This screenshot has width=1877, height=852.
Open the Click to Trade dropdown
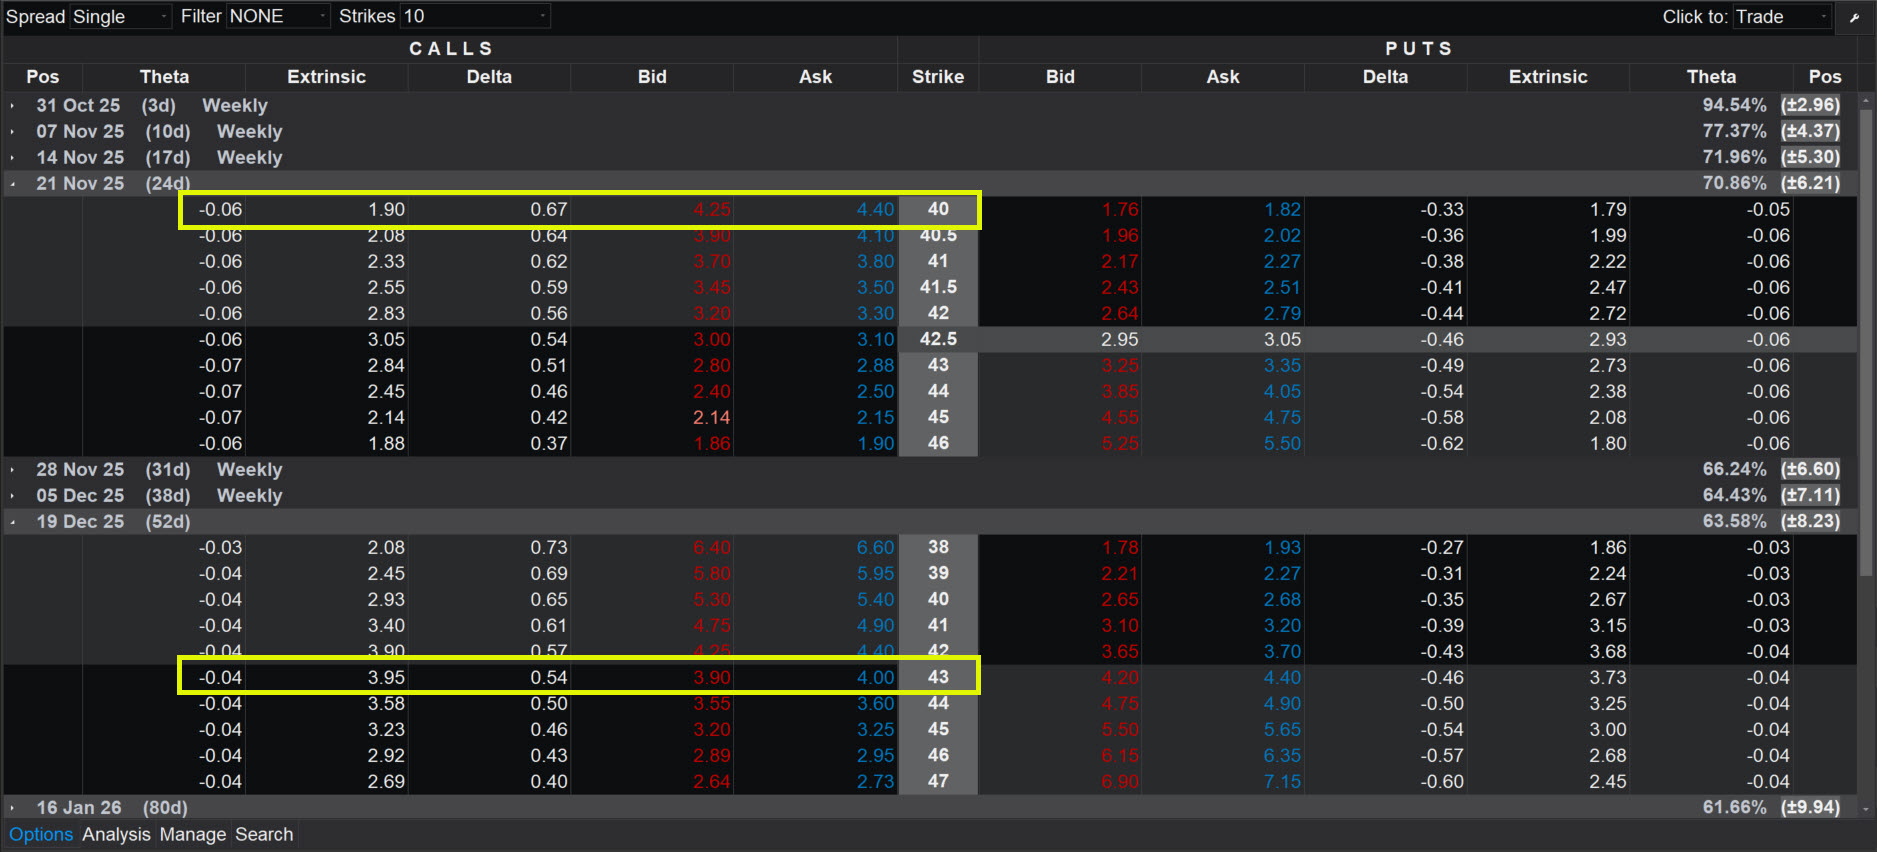[x=1782, y=17]
